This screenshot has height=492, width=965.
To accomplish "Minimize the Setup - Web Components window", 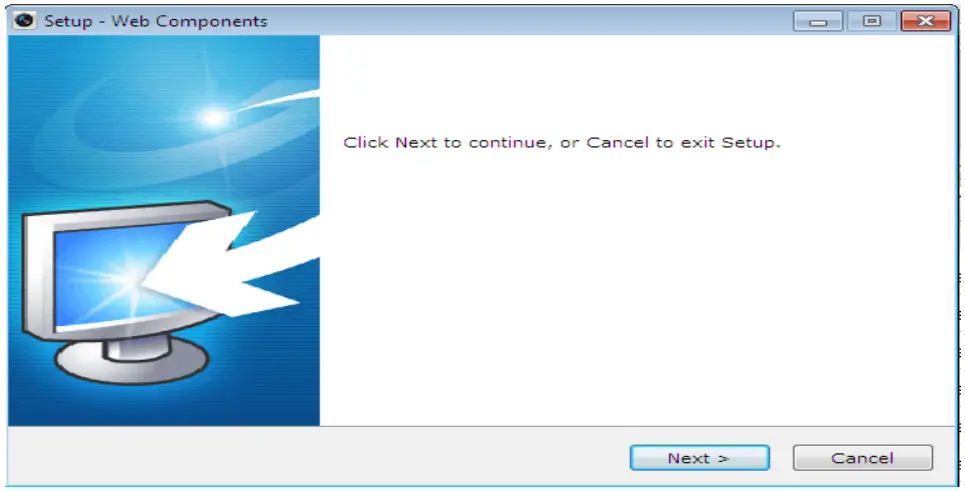I will click(818, 21).
